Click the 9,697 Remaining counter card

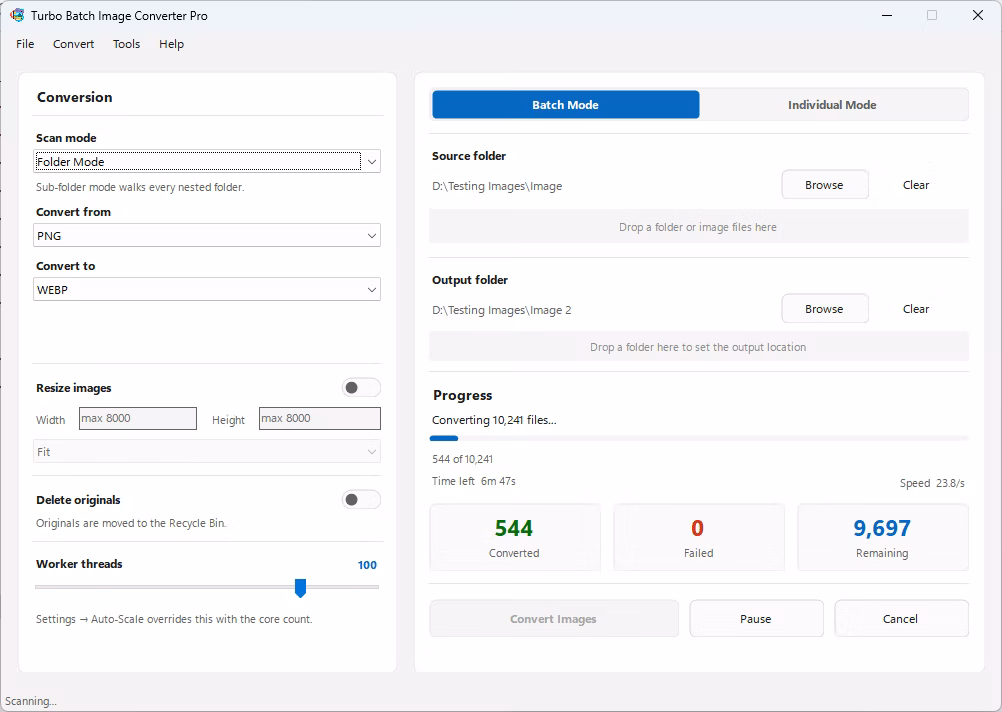[x=883, y=538]
